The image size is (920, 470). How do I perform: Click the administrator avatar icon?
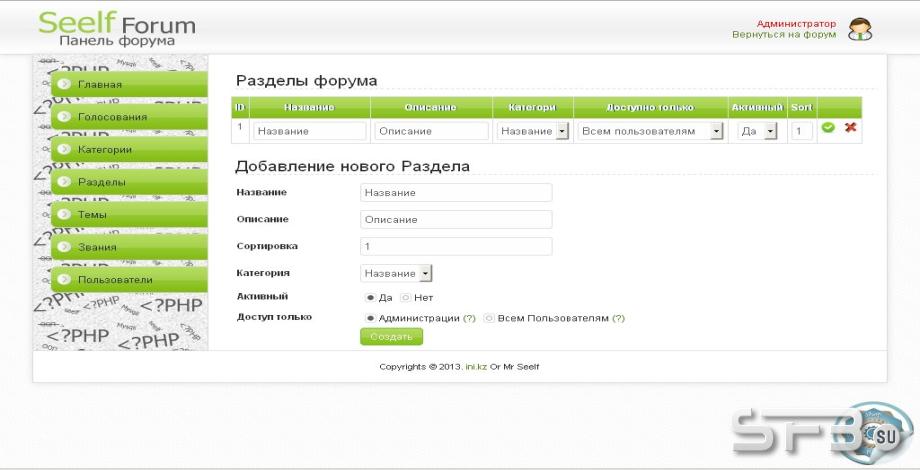[x=860, y=29]
